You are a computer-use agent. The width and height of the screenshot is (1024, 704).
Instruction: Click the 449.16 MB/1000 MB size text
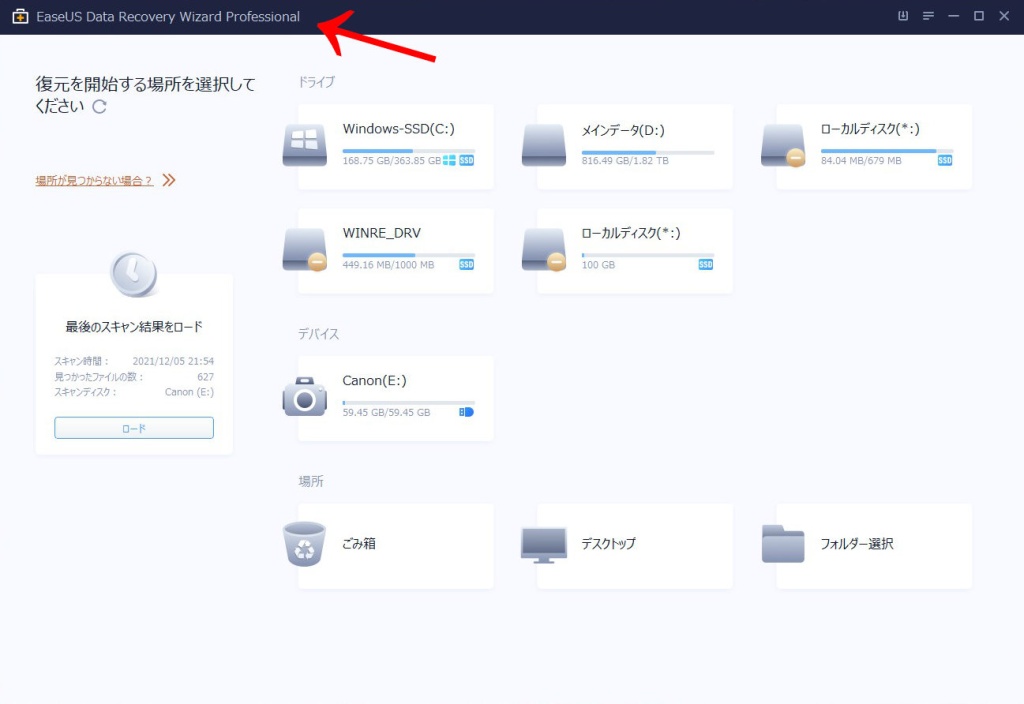click(388, 264)
